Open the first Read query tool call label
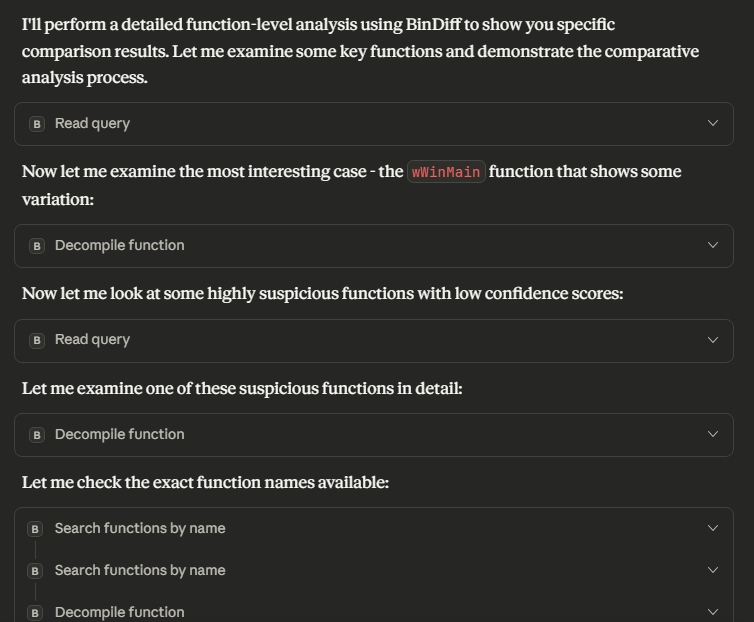Screen dimensions: 754x622 (92, 124)
